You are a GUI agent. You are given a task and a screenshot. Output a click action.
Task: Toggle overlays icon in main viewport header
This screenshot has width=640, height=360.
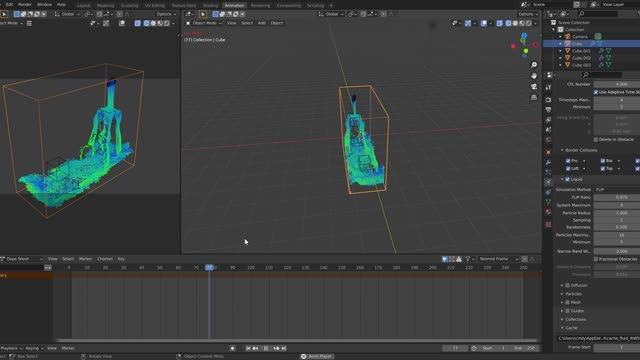click(484, 23)
